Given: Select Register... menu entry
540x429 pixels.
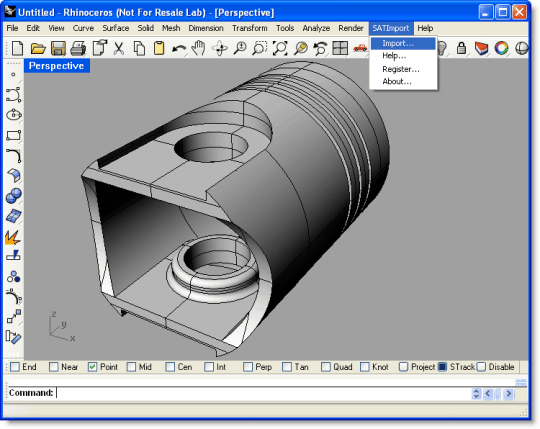Looking at the screenshot, I should point(401,69).
